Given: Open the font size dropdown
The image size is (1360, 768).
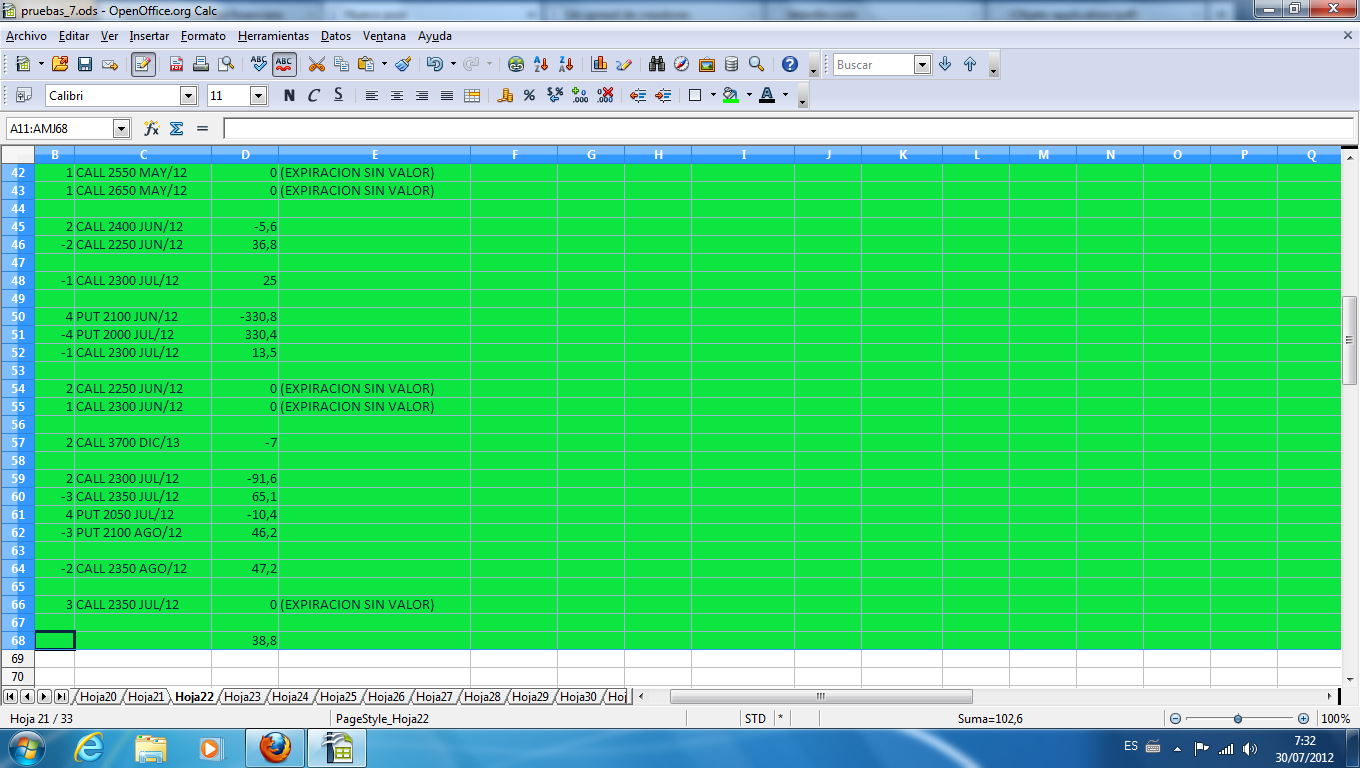Looking at the screenshot, I should click(x=258, y=96).
